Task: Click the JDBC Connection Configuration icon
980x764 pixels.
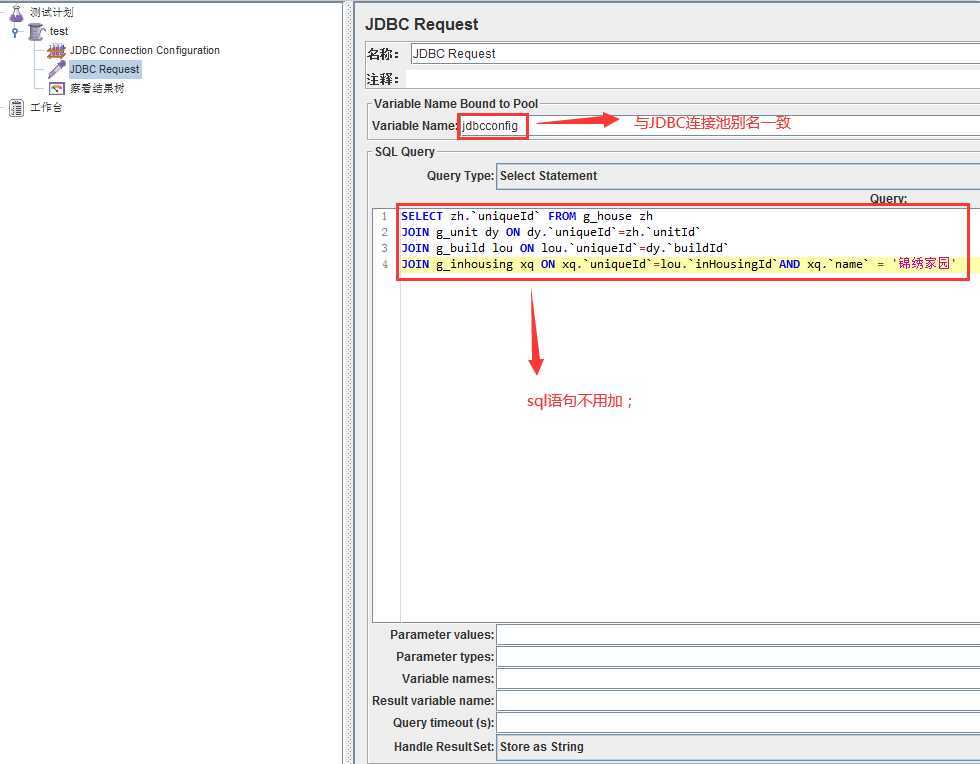Action: (x=56, y=51)
